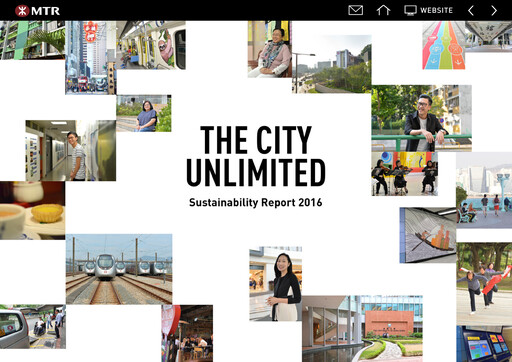Click the tai chi dancers photo

point(484,284)
